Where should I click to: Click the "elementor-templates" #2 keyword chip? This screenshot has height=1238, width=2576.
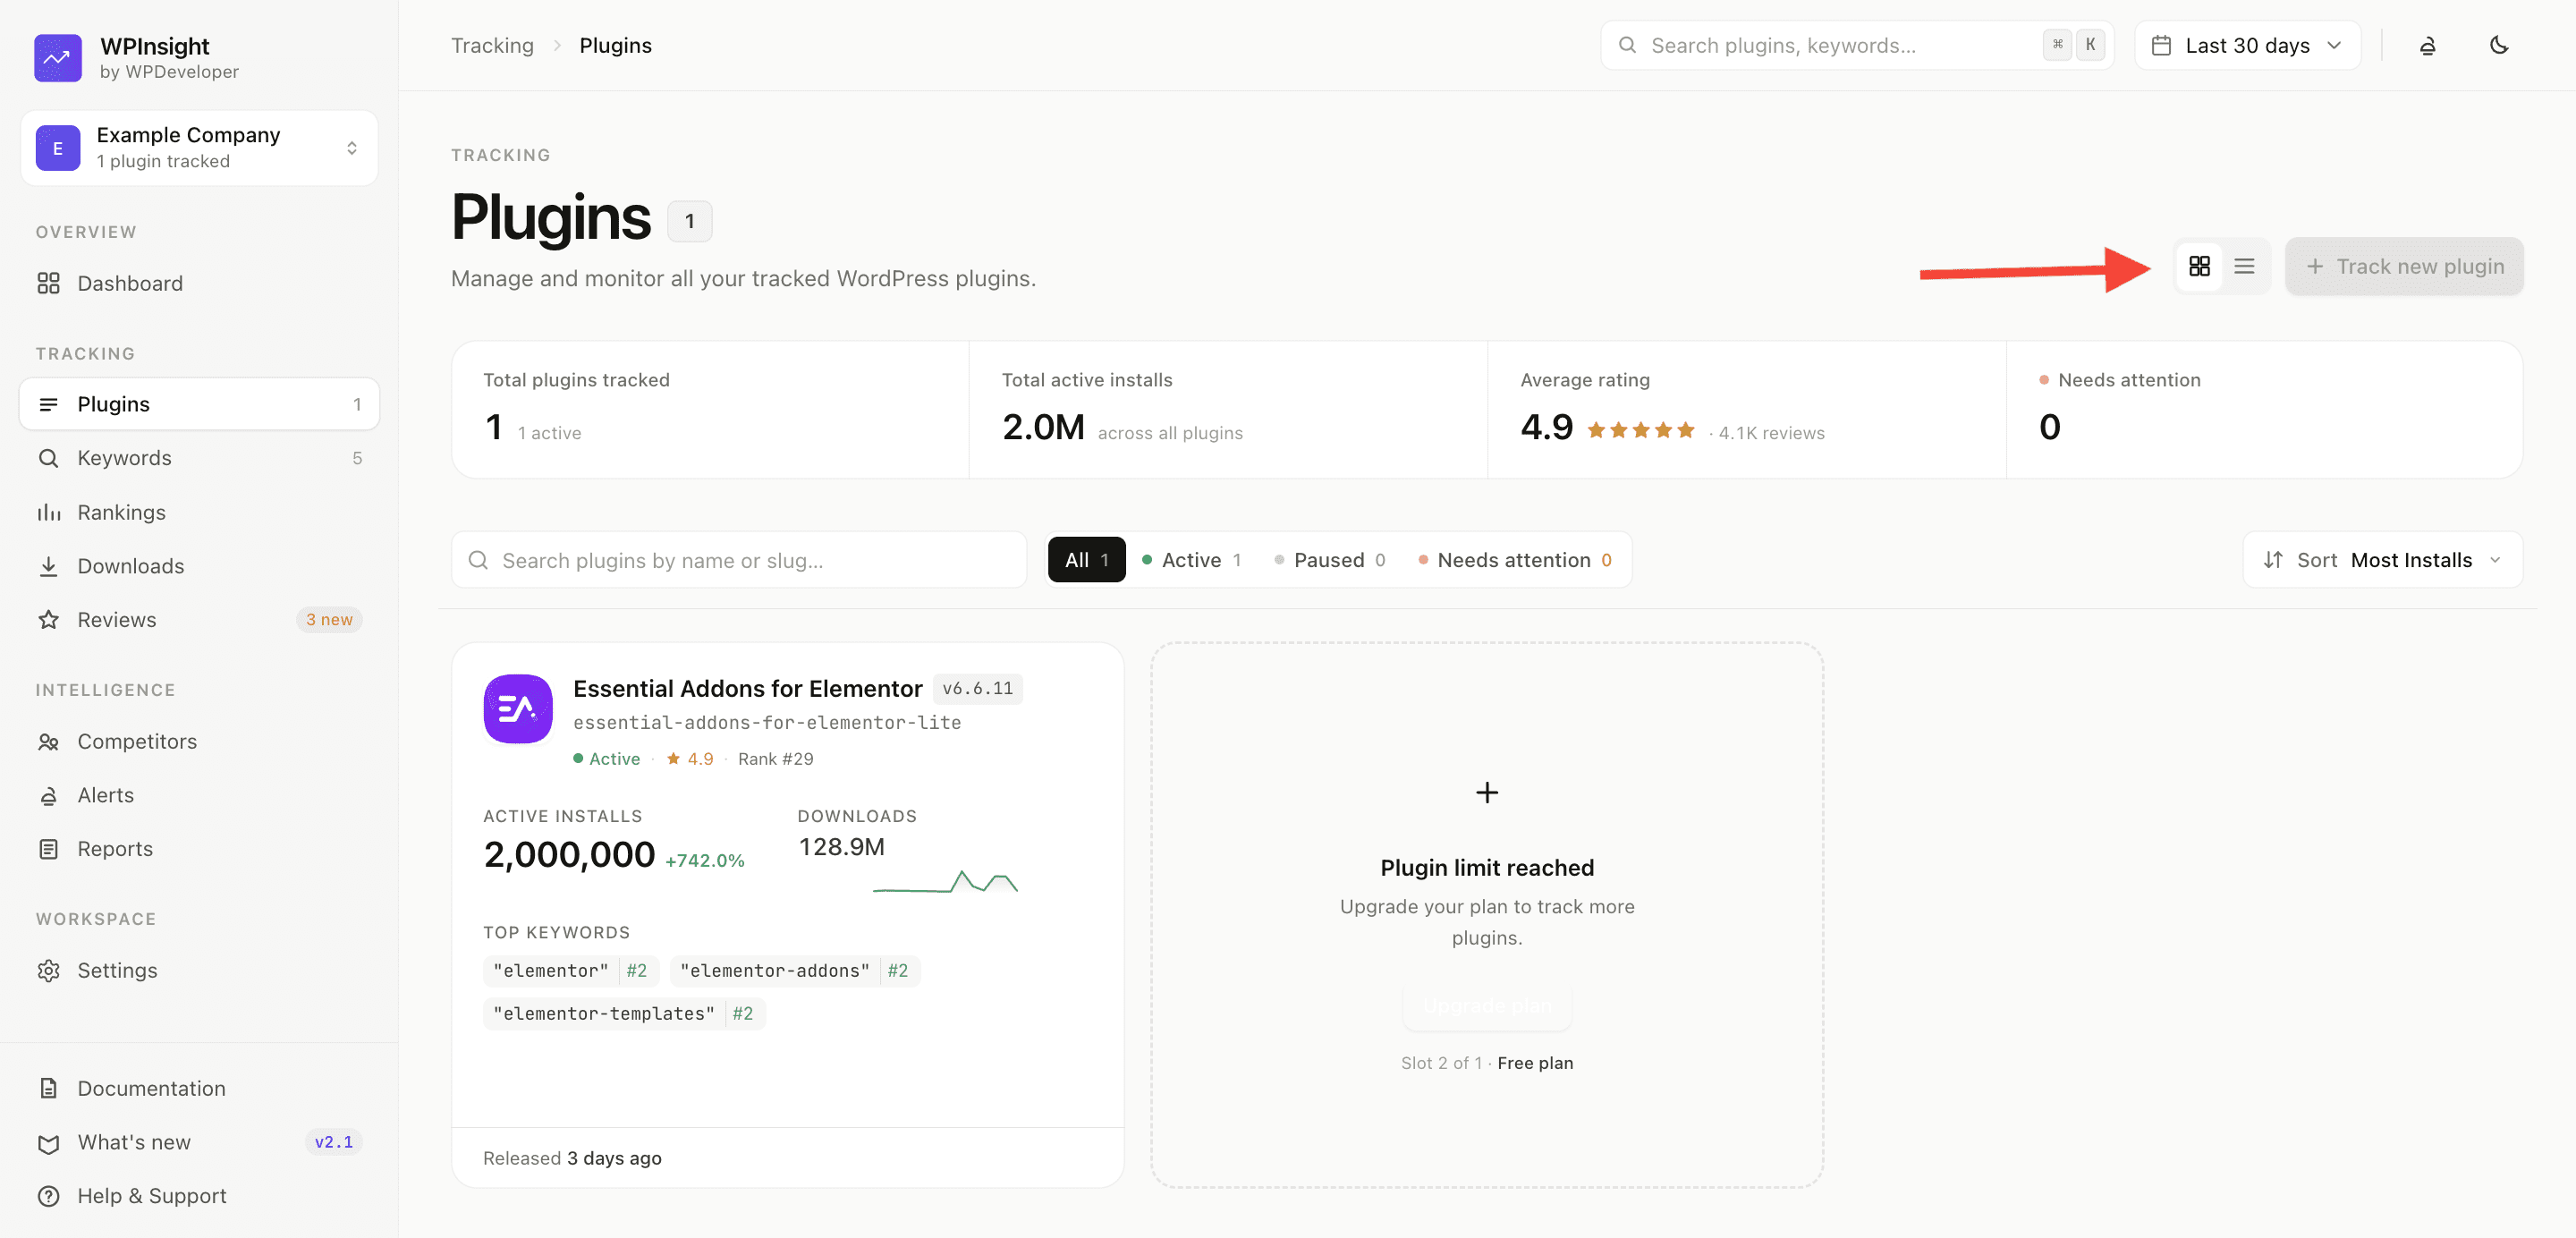click(x=623, y=1013)
